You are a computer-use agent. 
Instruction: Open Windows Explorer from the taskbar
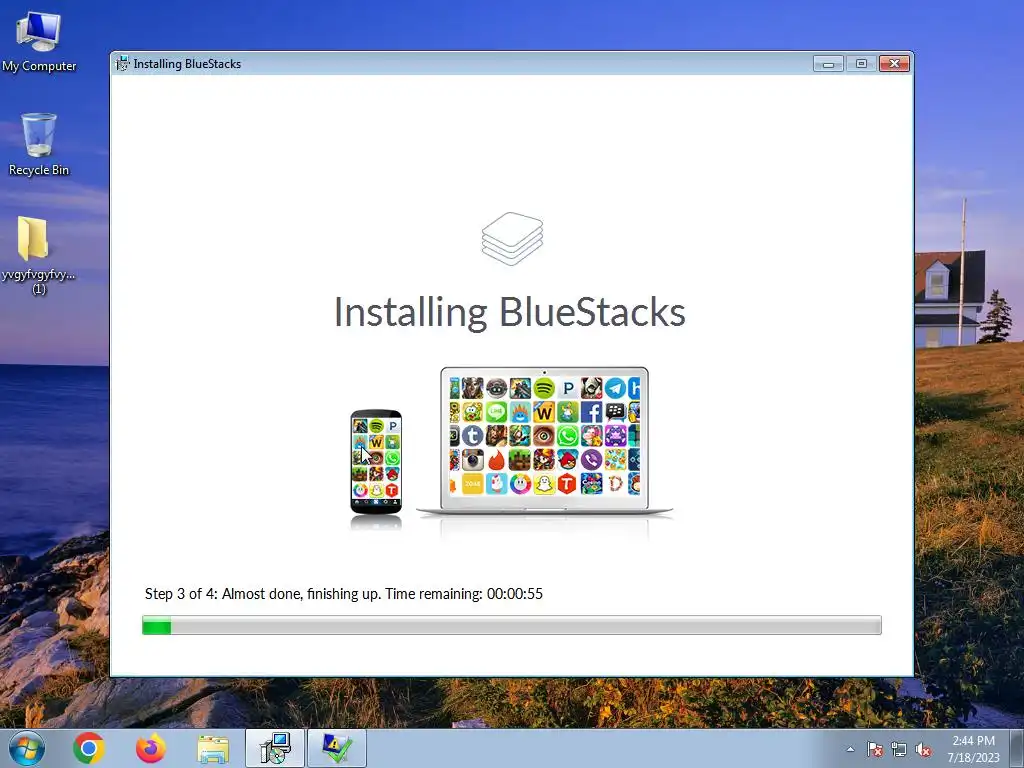(x=213, y=749)
